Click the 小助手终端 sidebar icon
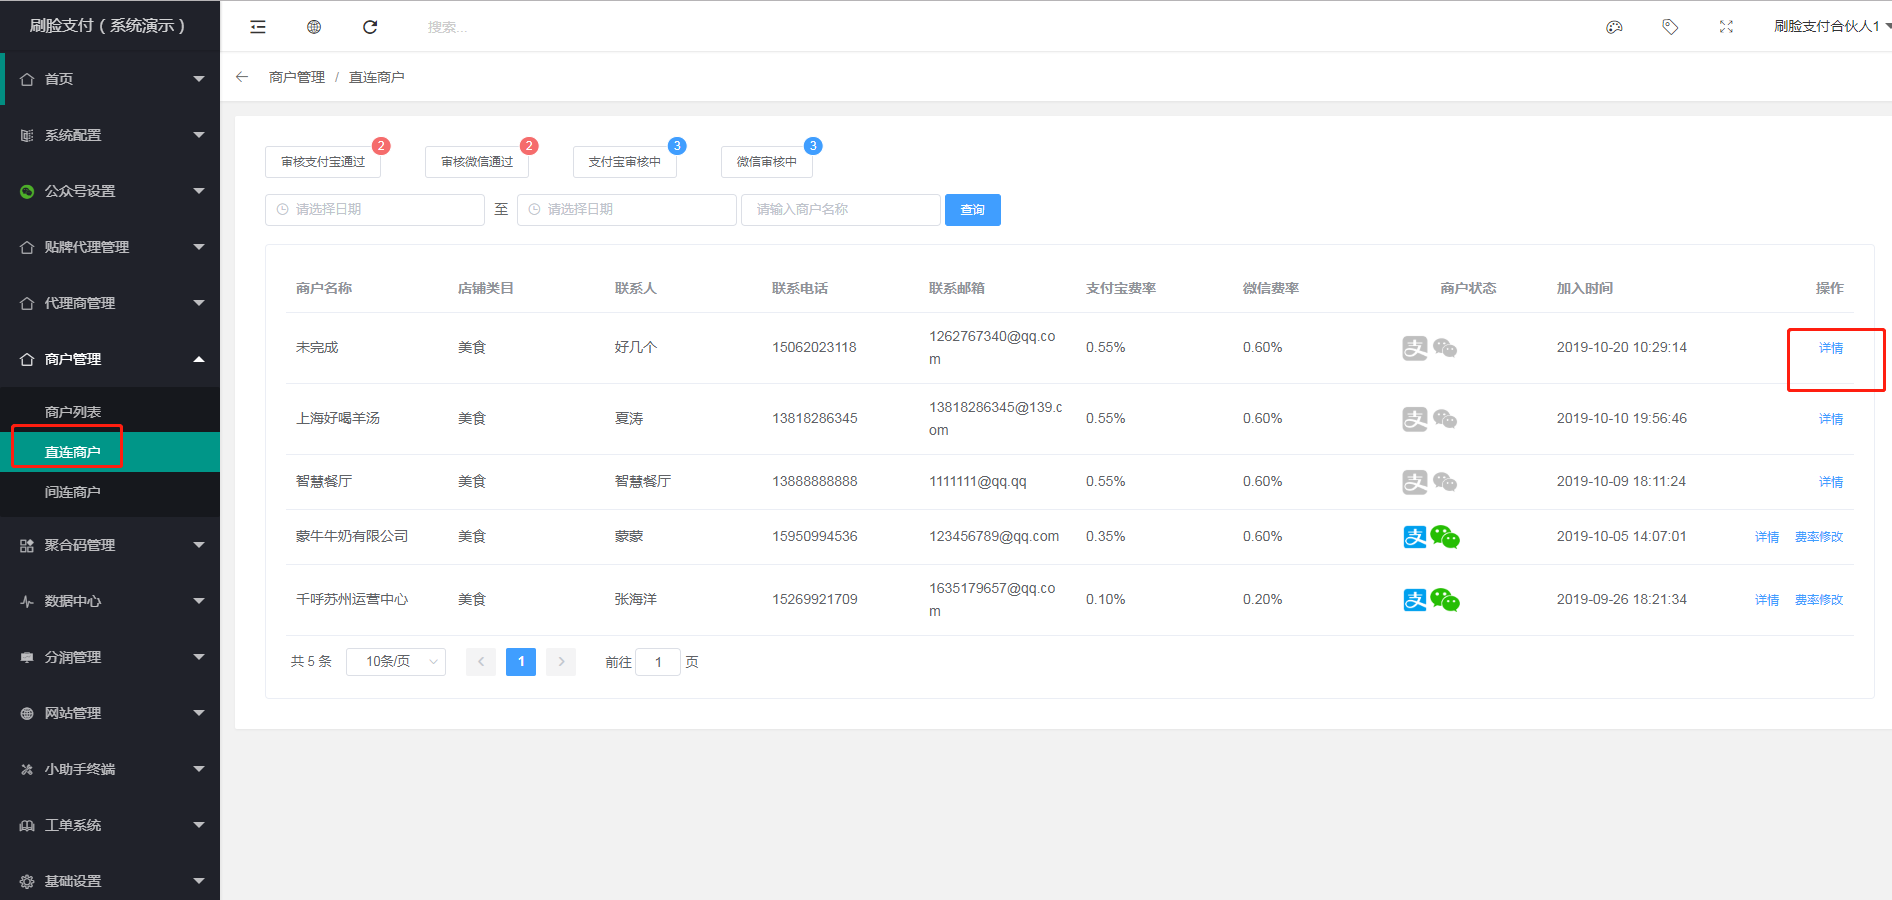This screenshot has height=900, width=1892. click(27, 769)
